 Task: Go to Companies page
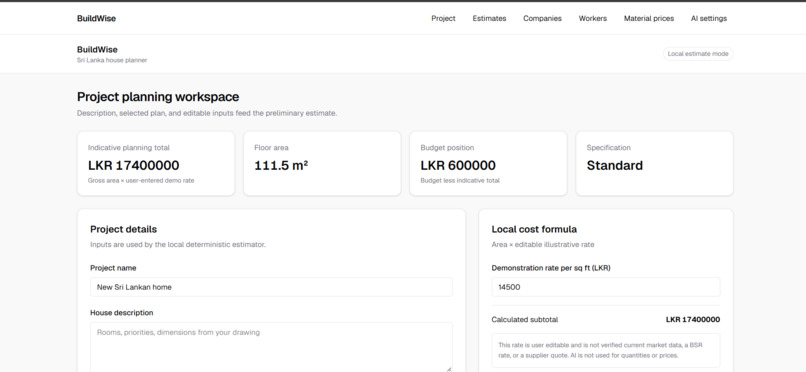[542, 18]
